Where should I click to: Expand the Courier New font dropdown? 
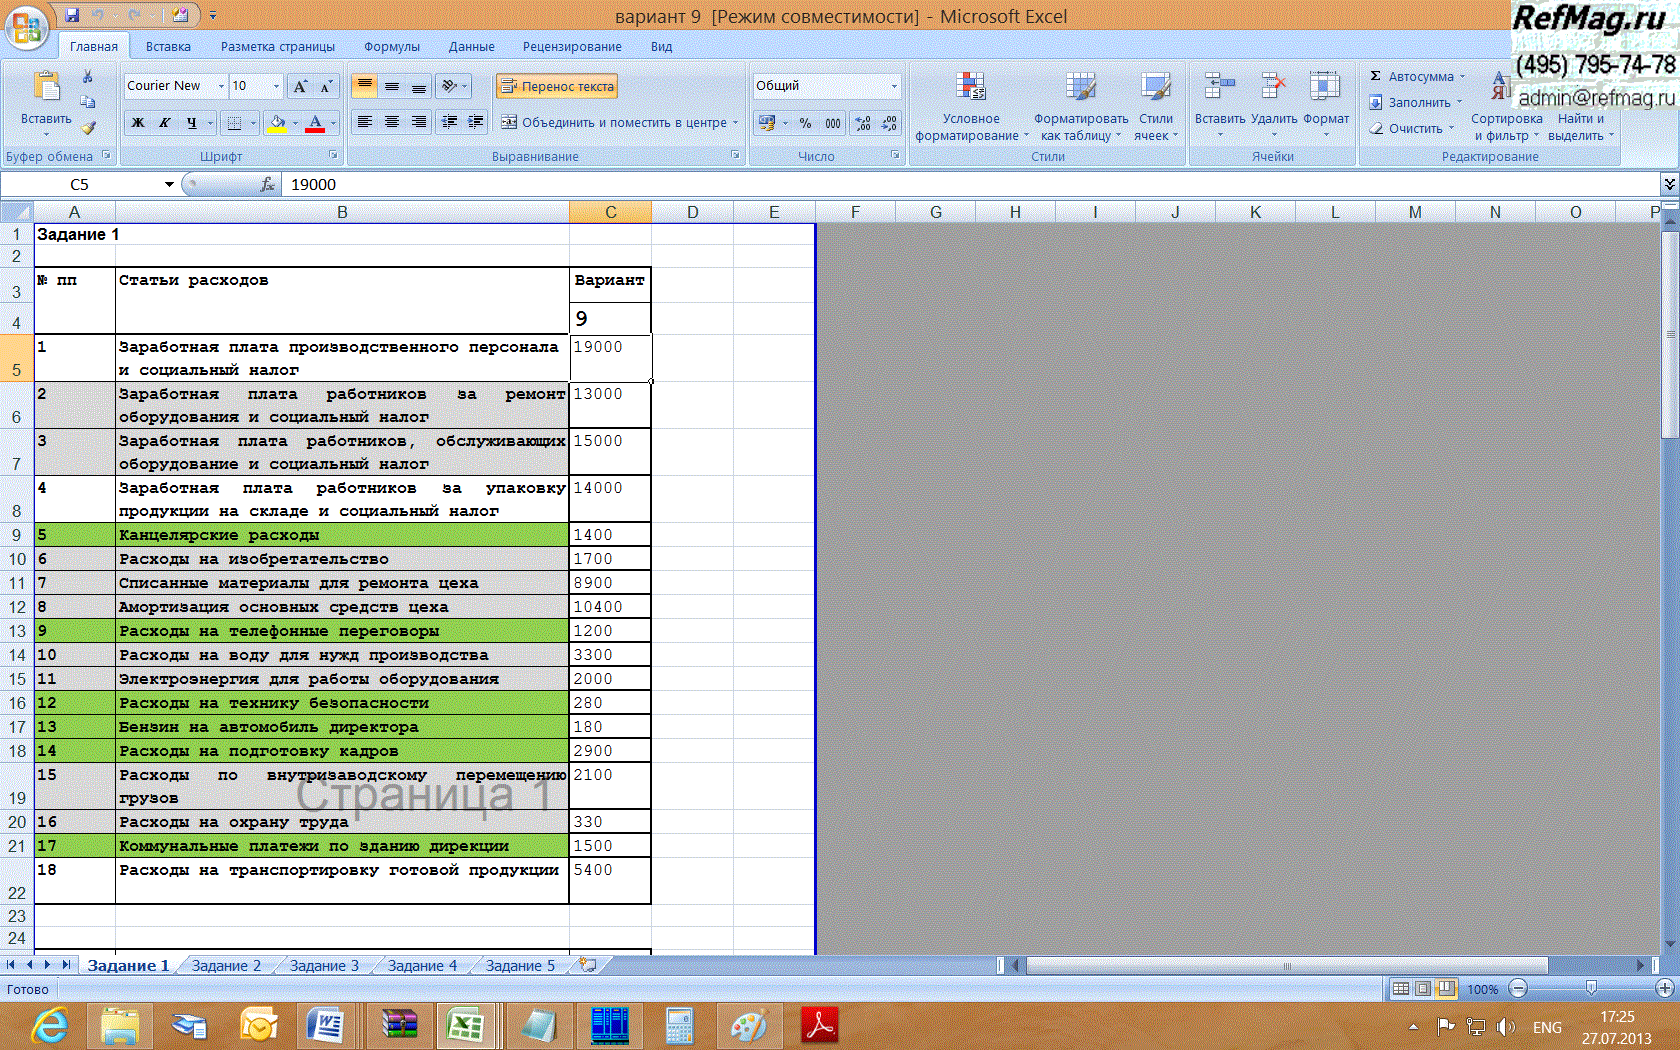pyautogui.click(x=221, y=86)
